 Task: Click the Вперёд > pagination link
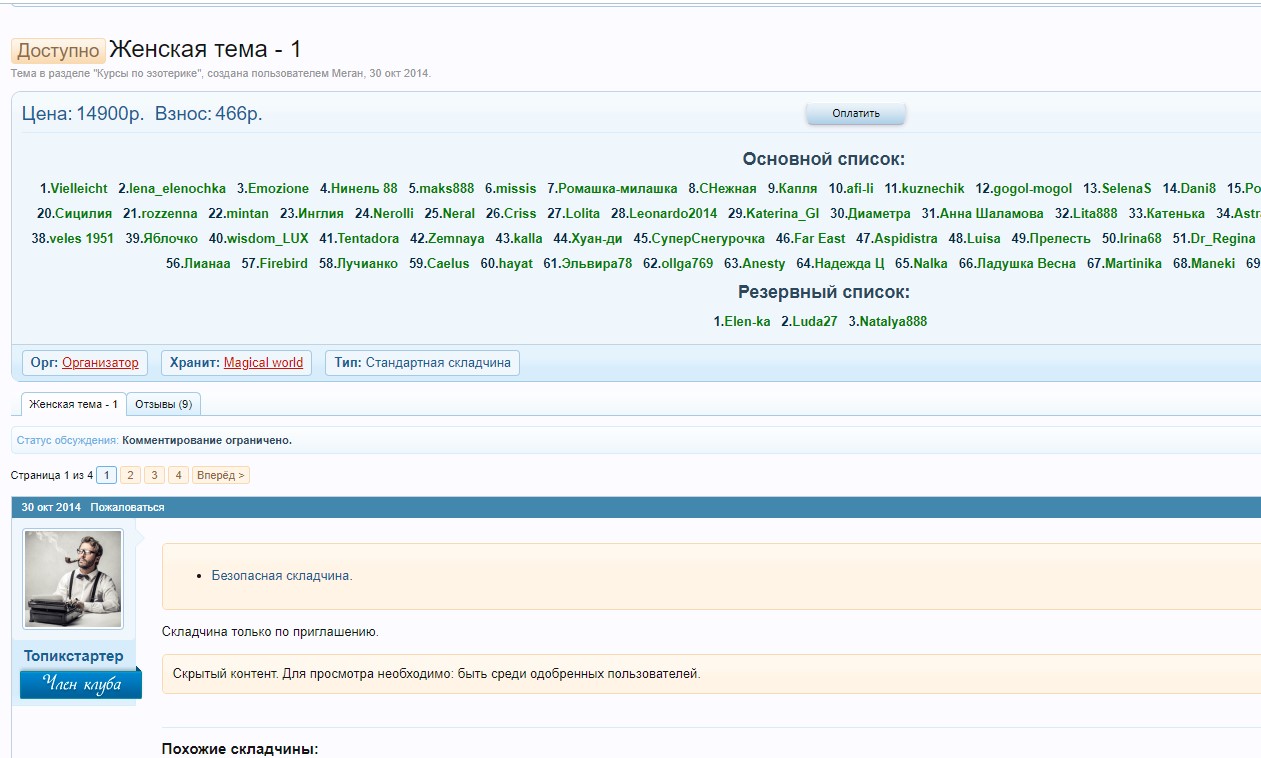[221, 475]
